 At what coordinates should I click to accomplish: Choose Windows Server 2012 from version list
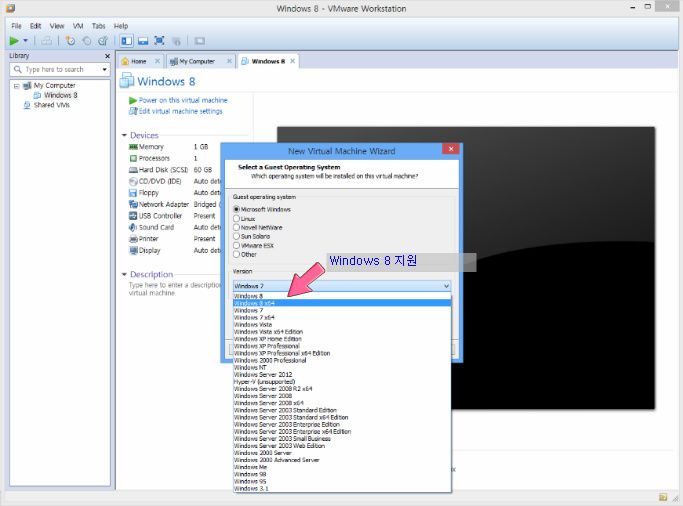pos(342,374)
